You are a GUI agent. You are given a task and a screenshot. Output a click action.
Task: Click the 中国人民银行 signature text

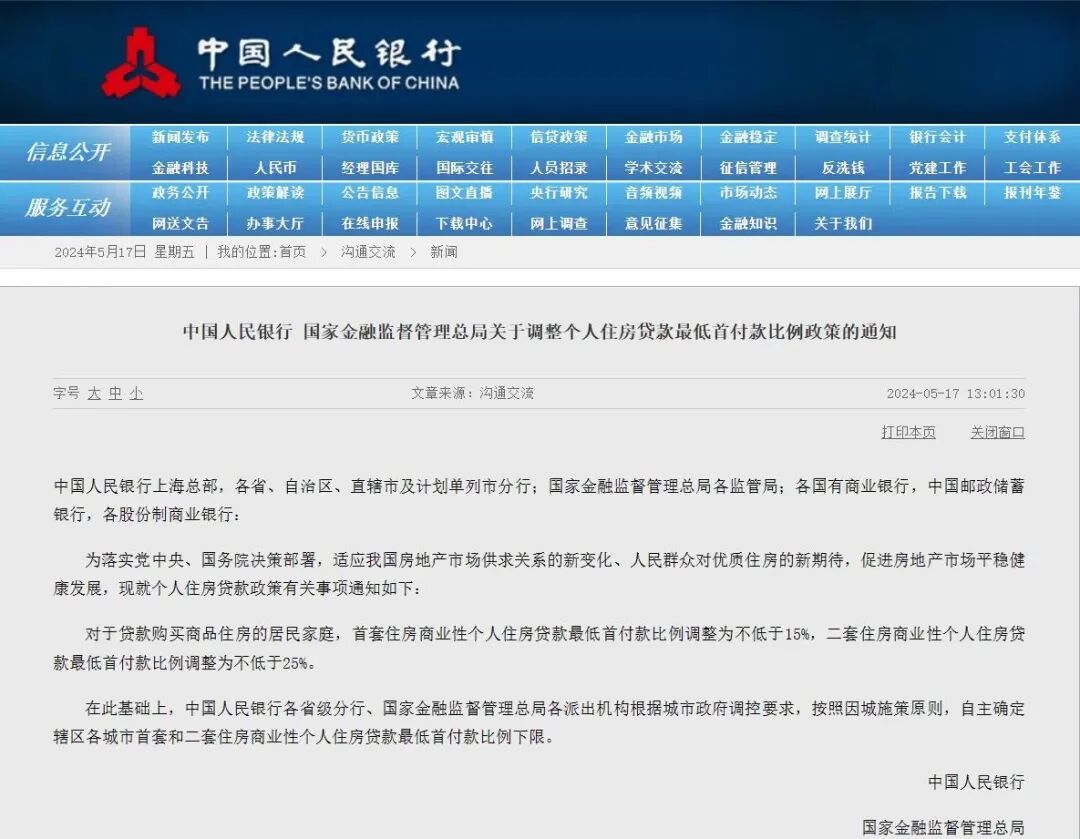click(x=976, y=782)
